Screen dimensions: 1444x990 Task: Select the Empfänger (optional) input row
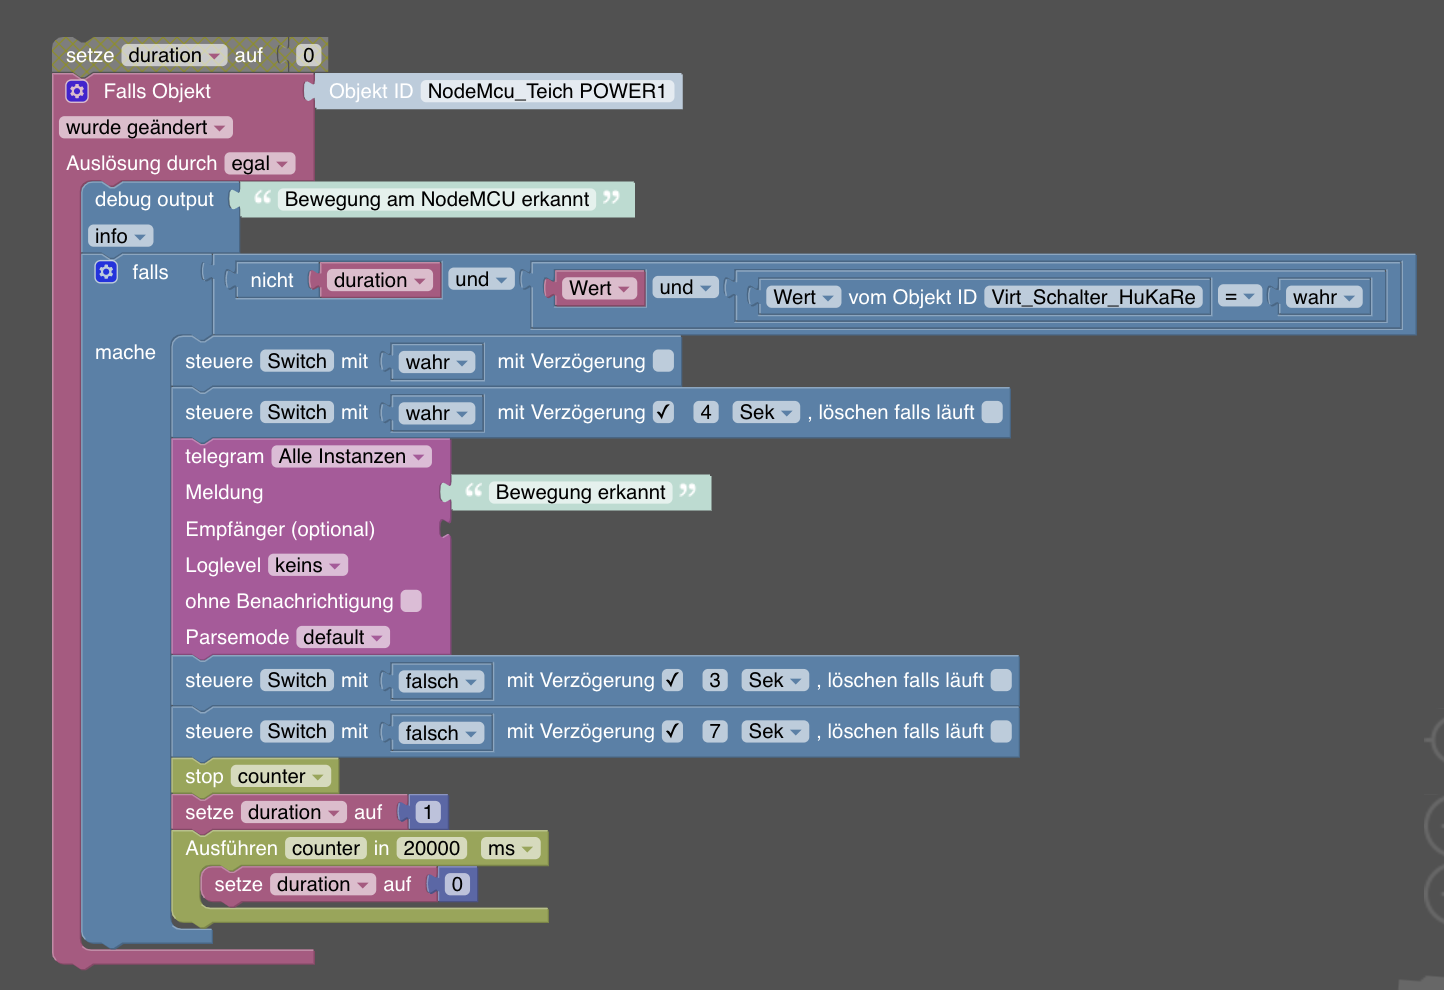[x=280, y=529]
